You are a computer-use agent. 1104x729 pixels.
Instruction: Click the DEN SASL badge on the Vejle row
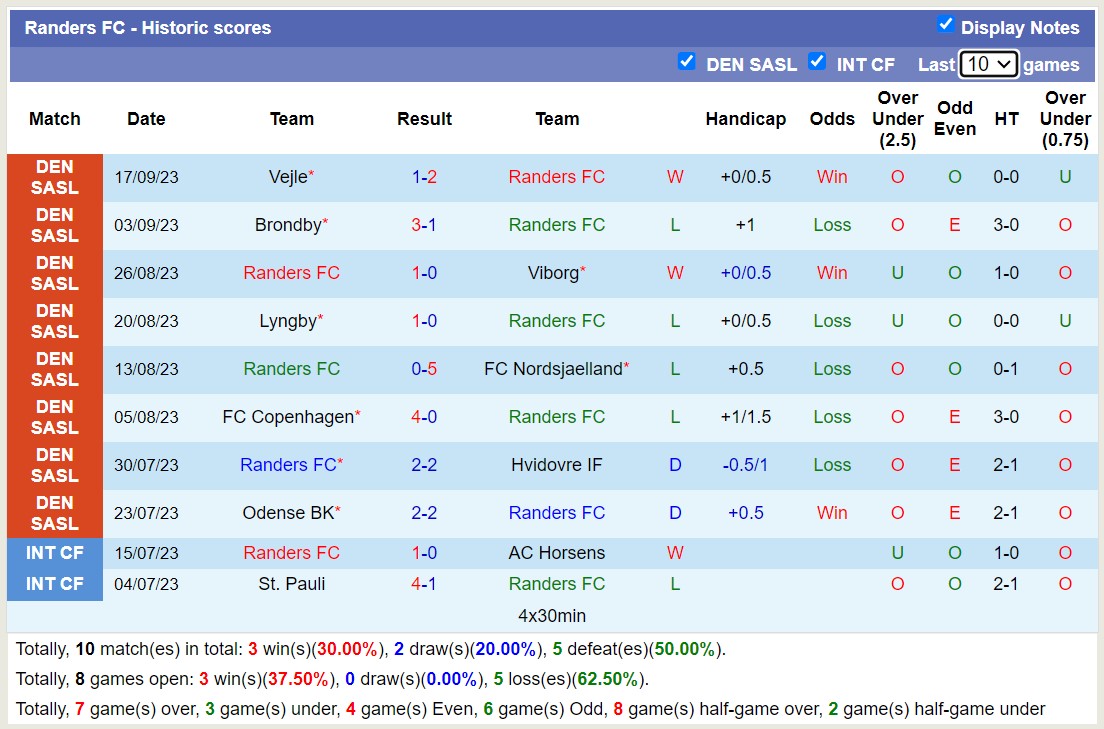[x=54, y=177]
